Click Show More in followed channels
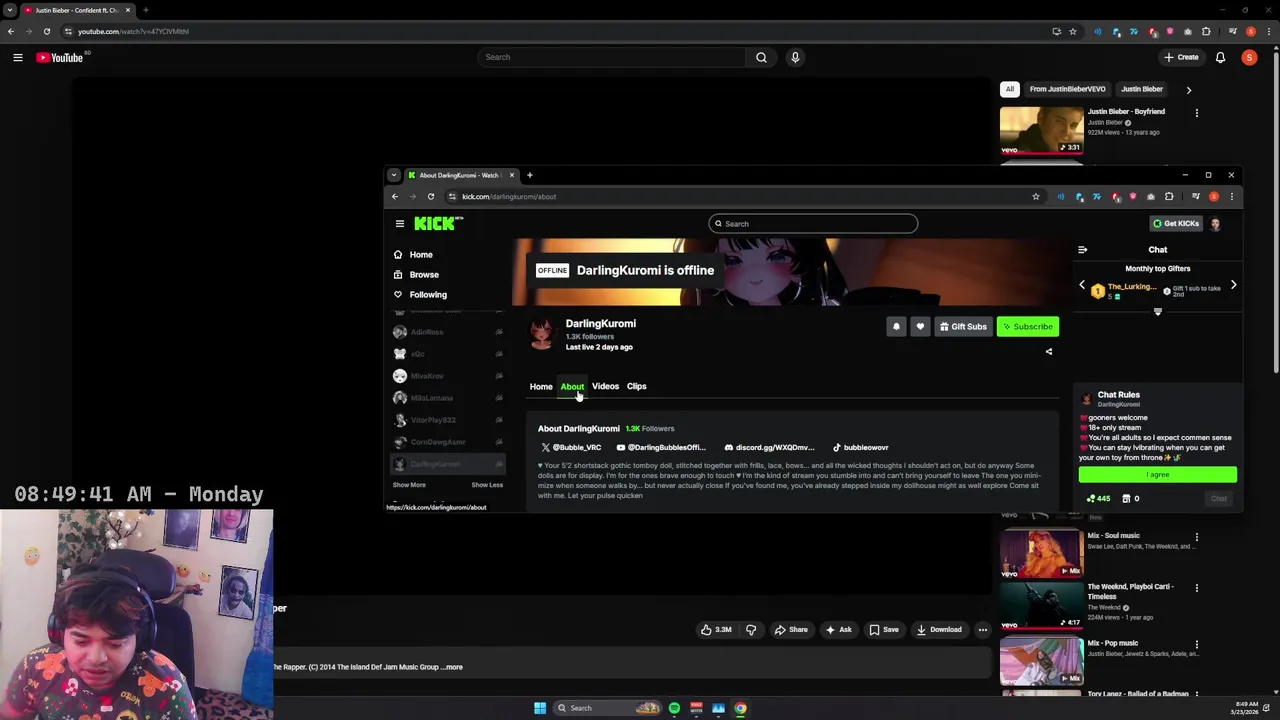 409,485
